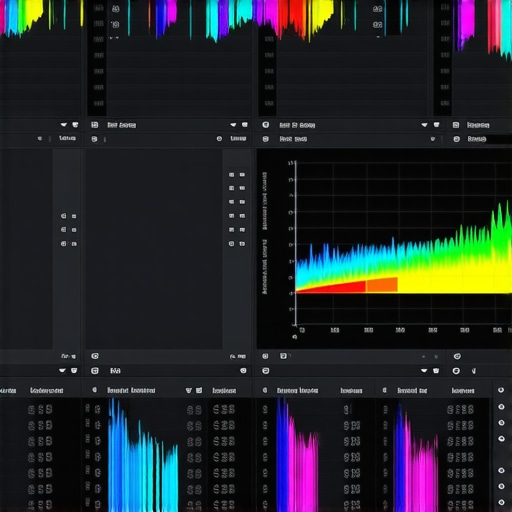Click the square icon right of the cyan panel's header dropdown
Screen dimensions: 512x512
click(199, 390)
